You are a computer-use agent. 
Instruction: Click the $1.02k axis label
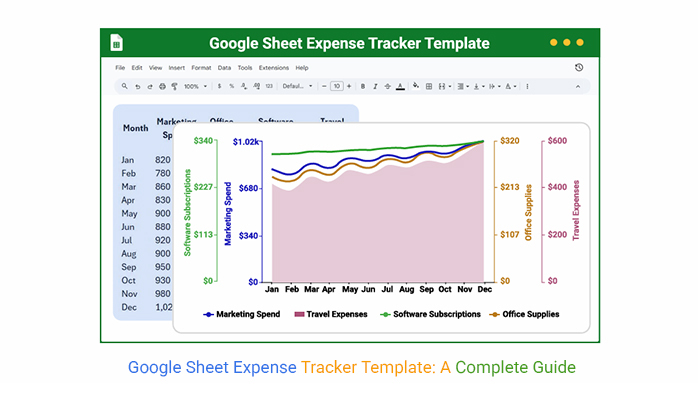(246, 141)
